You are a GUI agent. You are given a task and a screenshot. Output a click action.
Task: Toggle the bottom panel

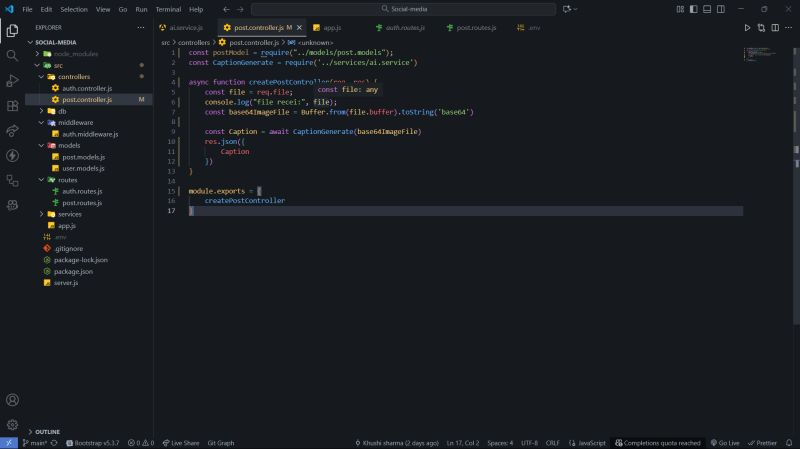[707, 9]
